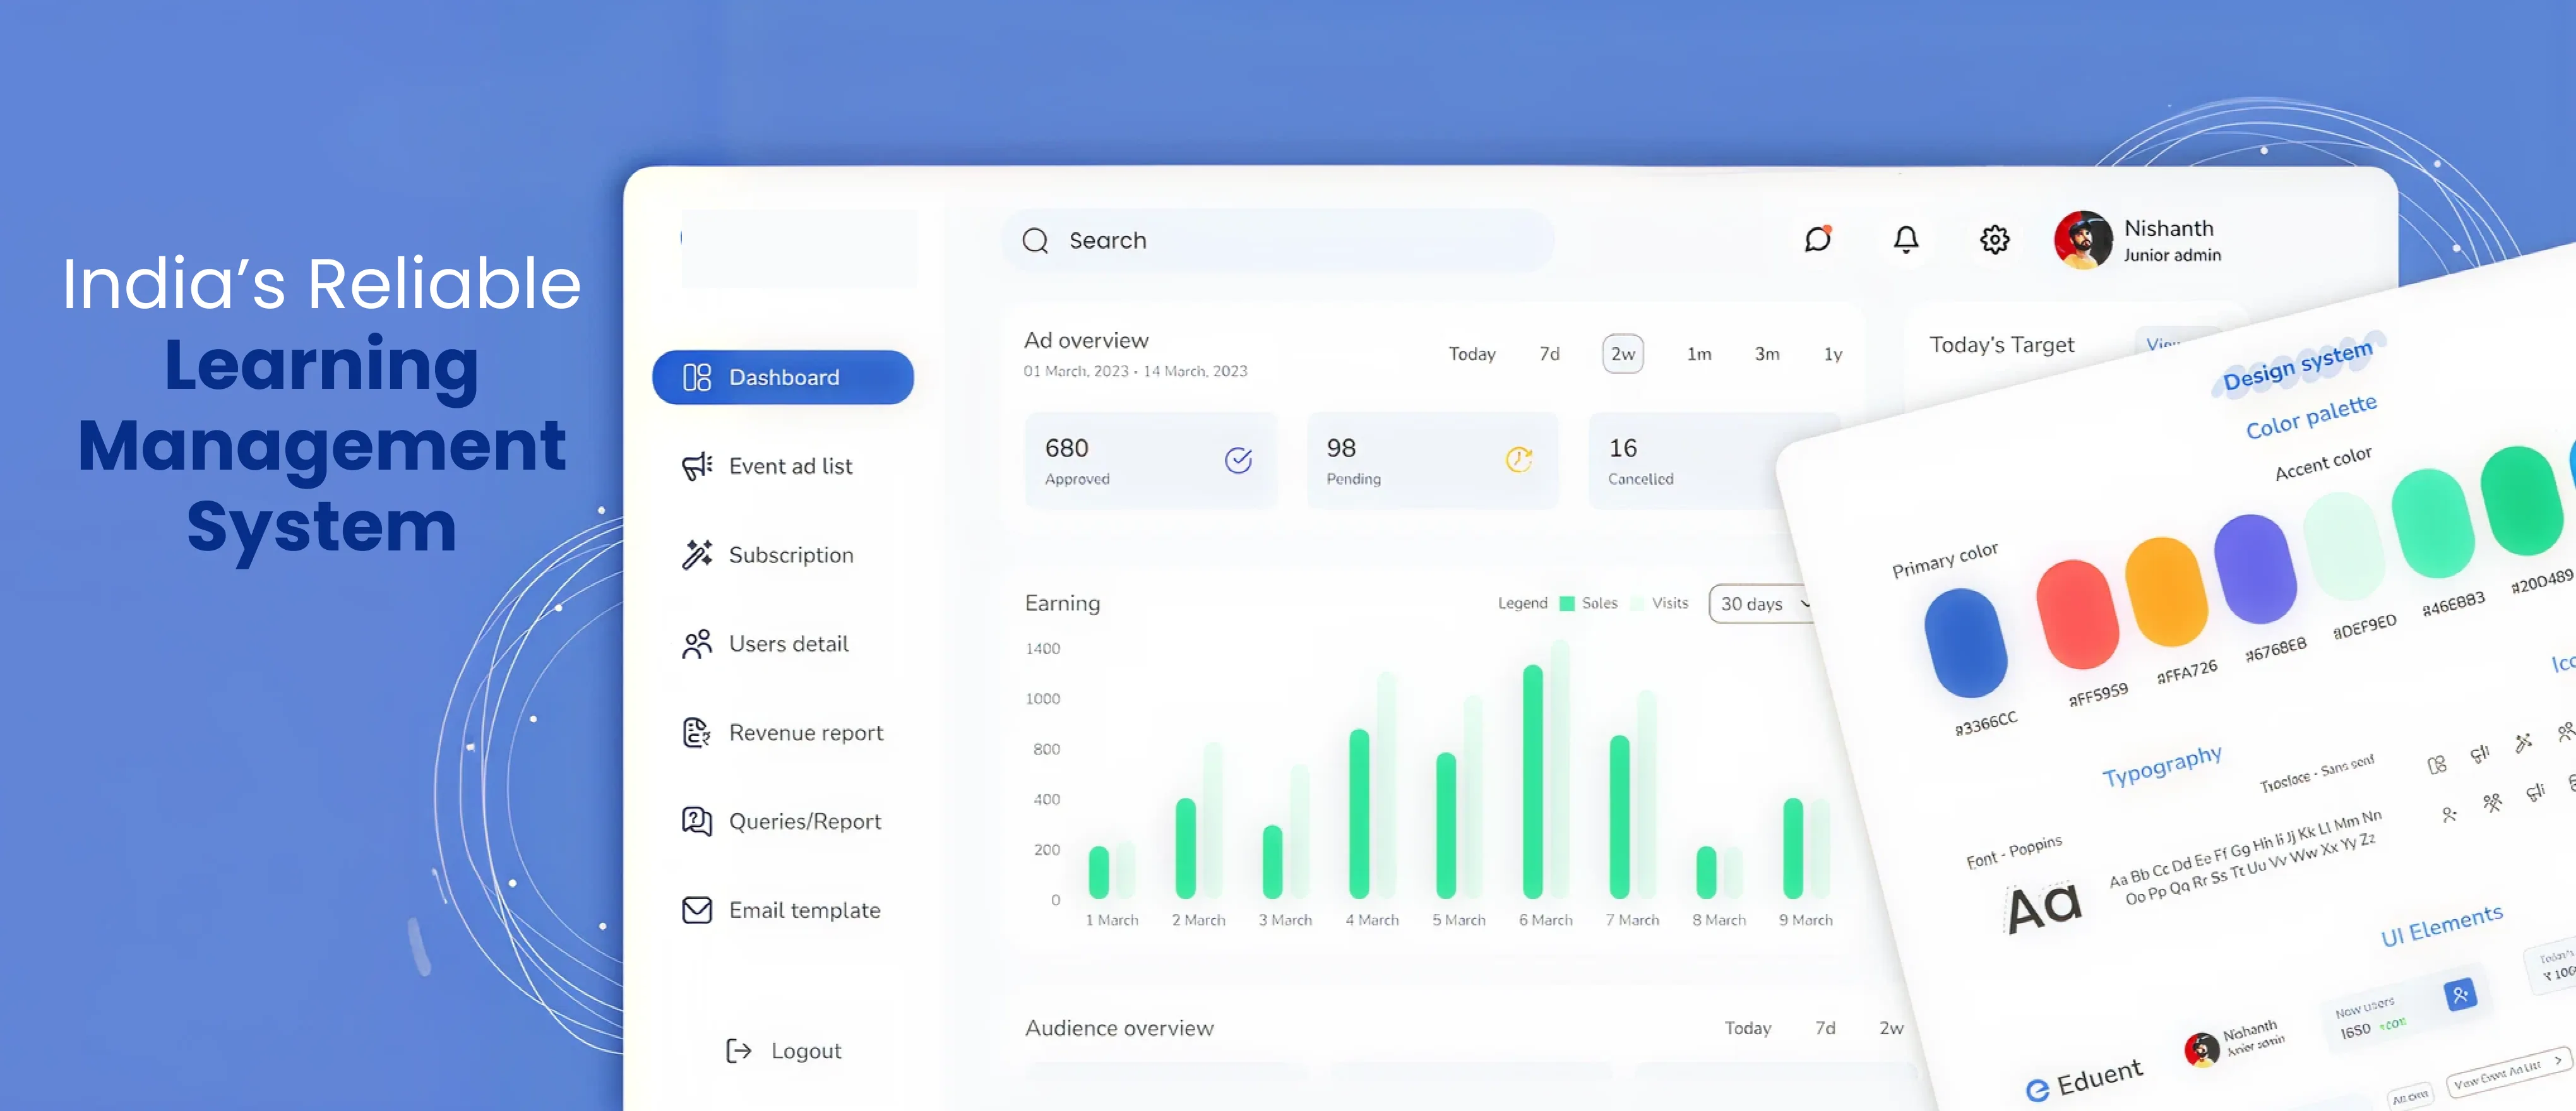The image size is (2576, 1111).
Task: Open notifications bell icon
Action: [x=1906, y=239]
